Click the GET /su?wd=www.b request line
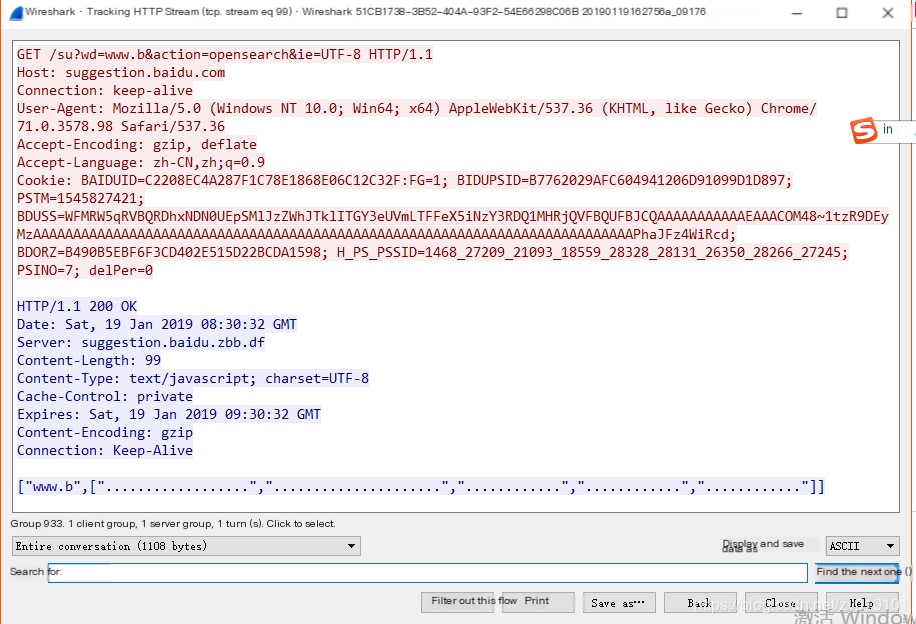 225,54
